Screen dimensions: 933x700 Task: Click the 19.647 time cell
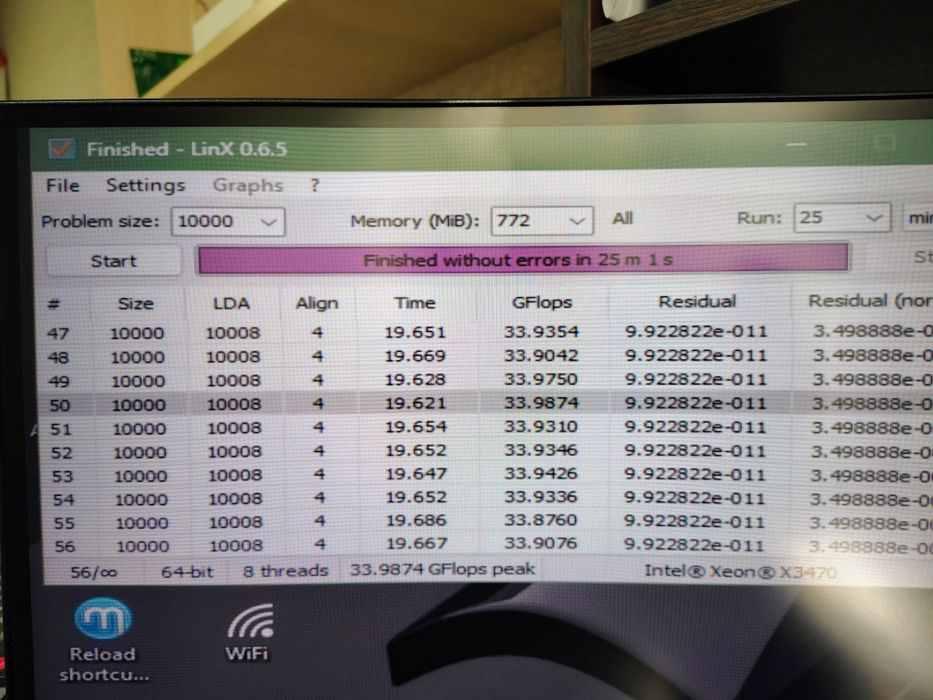pos(415,474)
